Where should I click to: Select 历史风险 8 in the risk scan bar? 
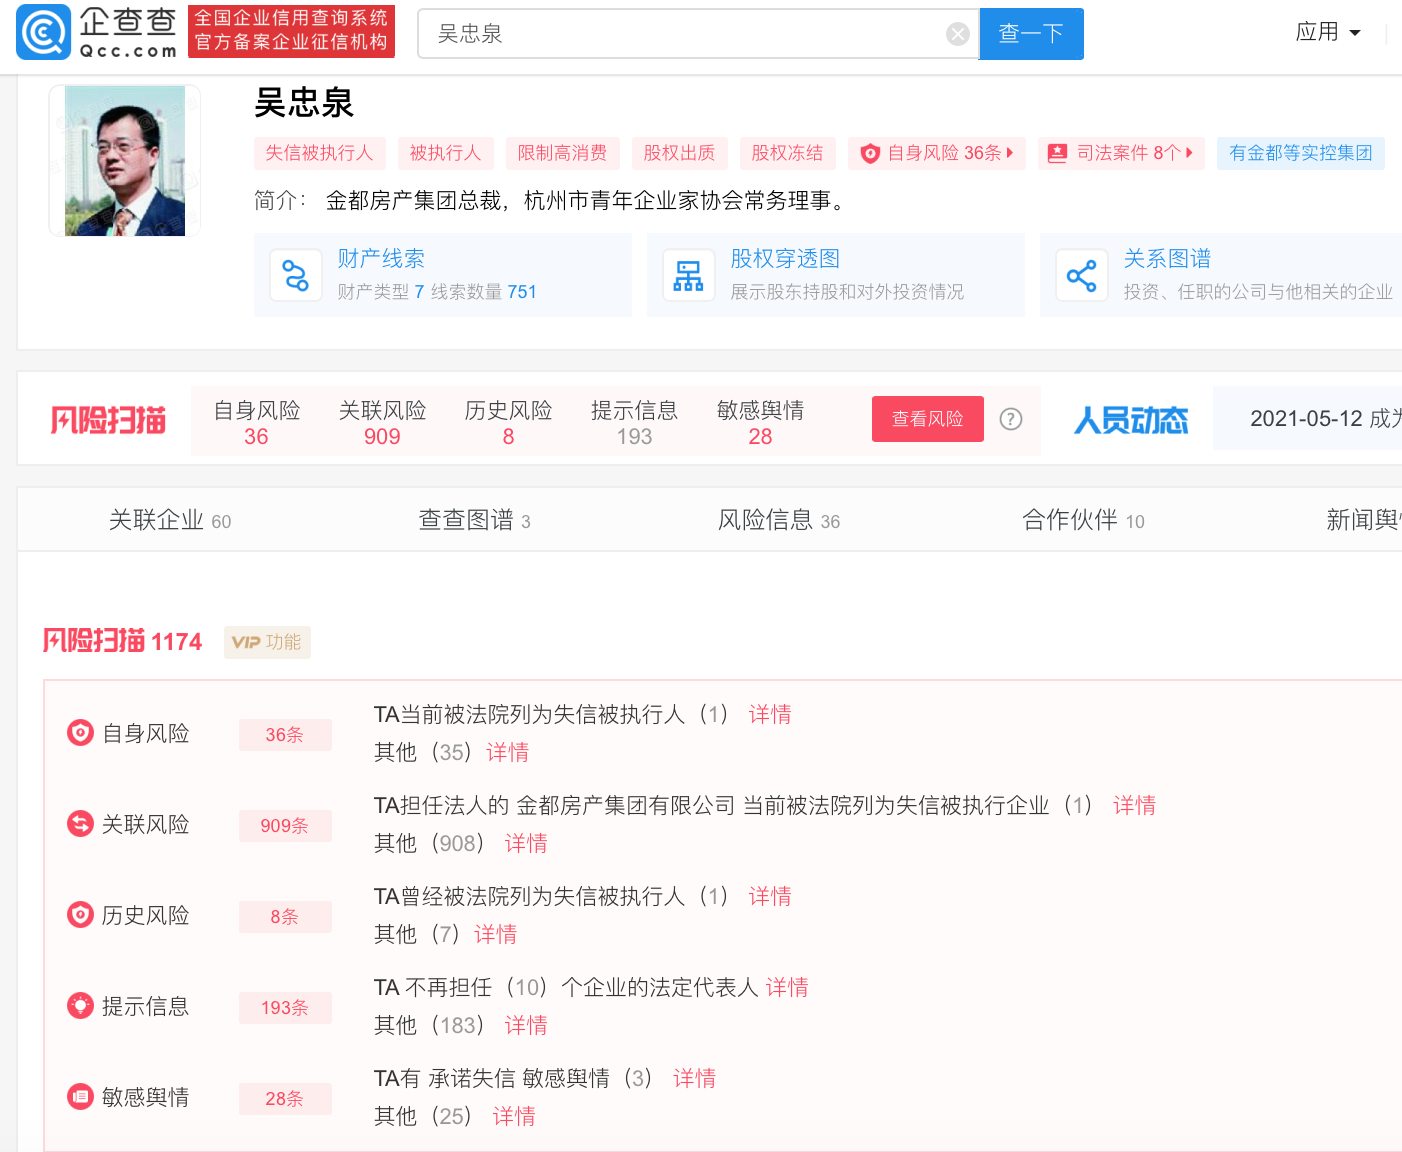pos(509,423)
